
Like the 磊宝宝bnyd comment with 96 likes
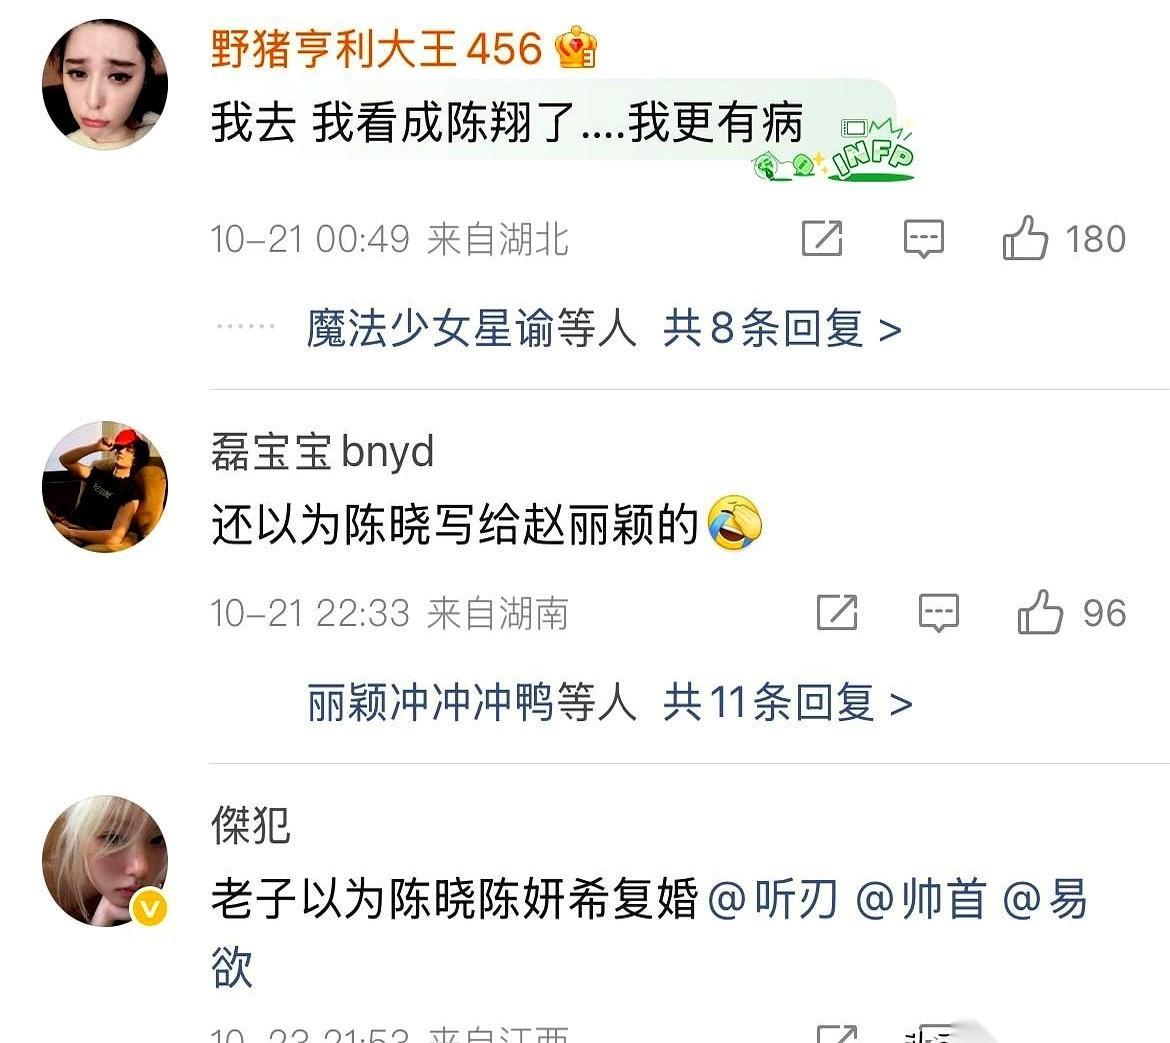point(1039,613)
